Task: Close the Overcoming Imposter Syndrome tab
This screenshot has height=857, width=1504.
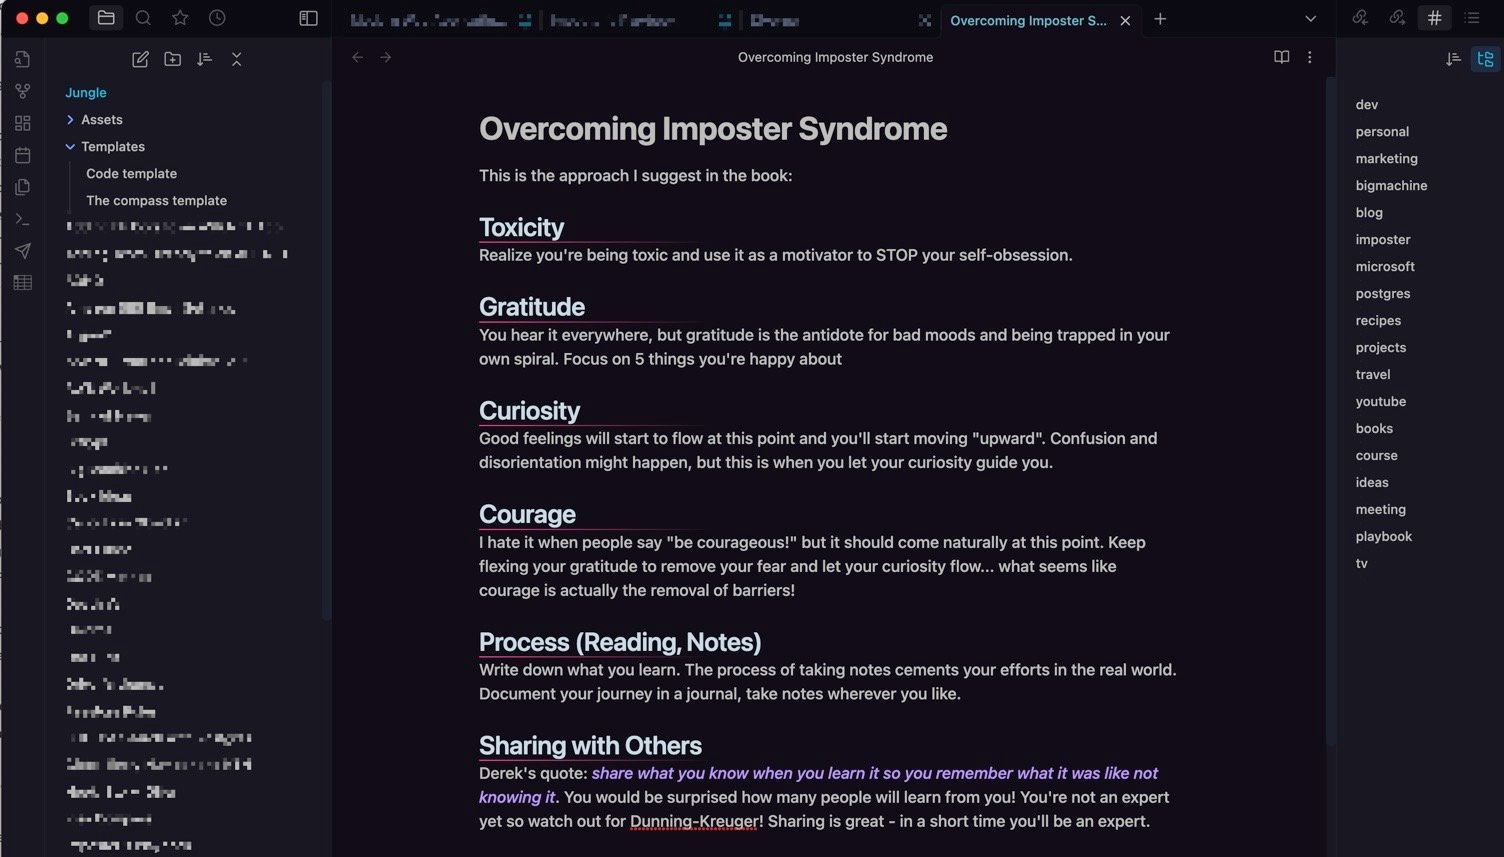Action: 1125,20
